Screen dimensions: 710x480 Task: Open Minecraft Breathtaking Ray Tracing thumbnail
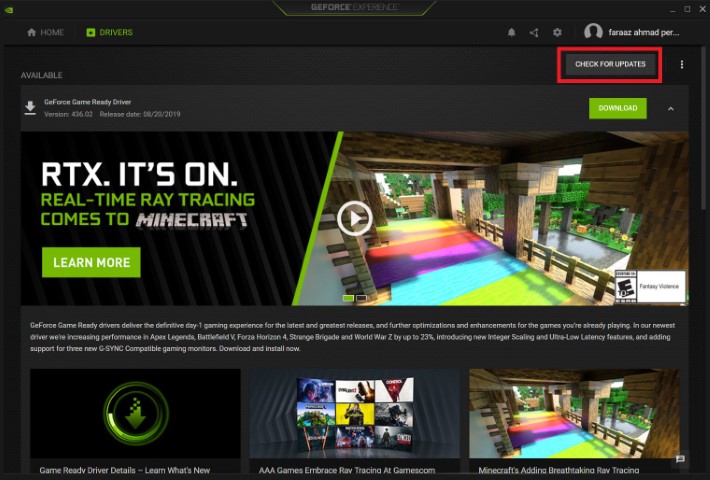pyautogui.click(x=574, y=413)
